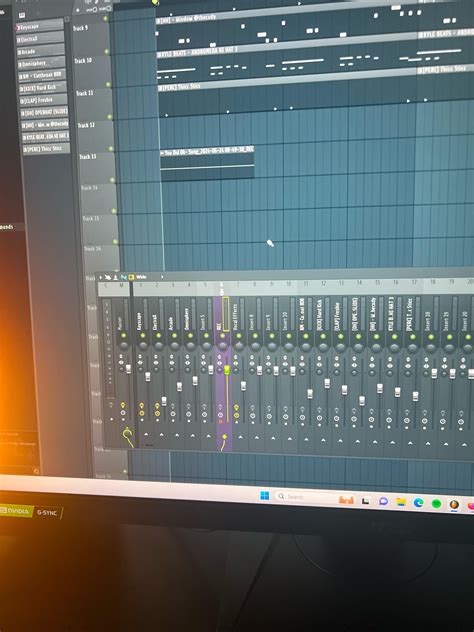This screenshot has height=632, width=474.
Task: Select the Keyscape channel in the picker
Action: (x=40, y=27)
